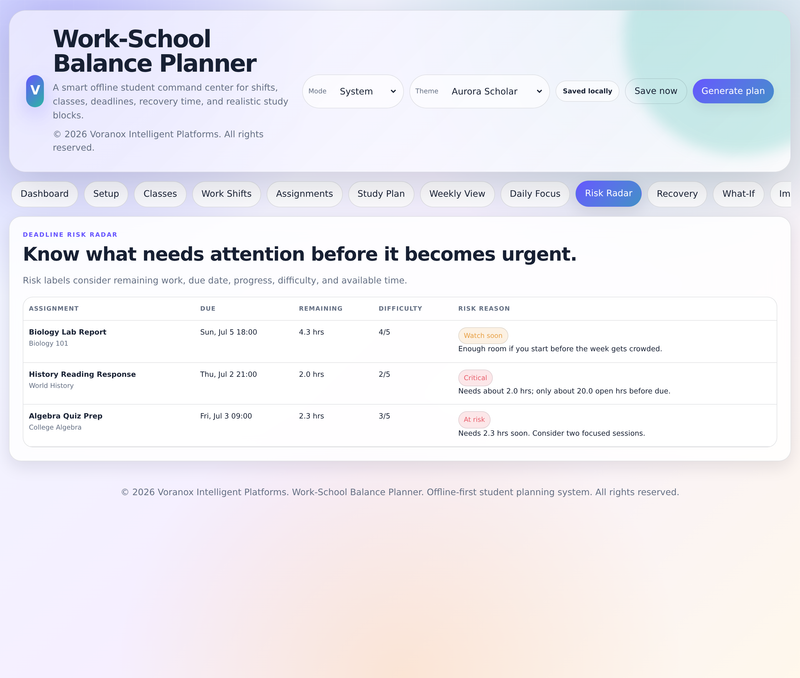800x678 pixels.
Task: Click the 2.0 hrs remaining value
Action: [x=311, y=374]
